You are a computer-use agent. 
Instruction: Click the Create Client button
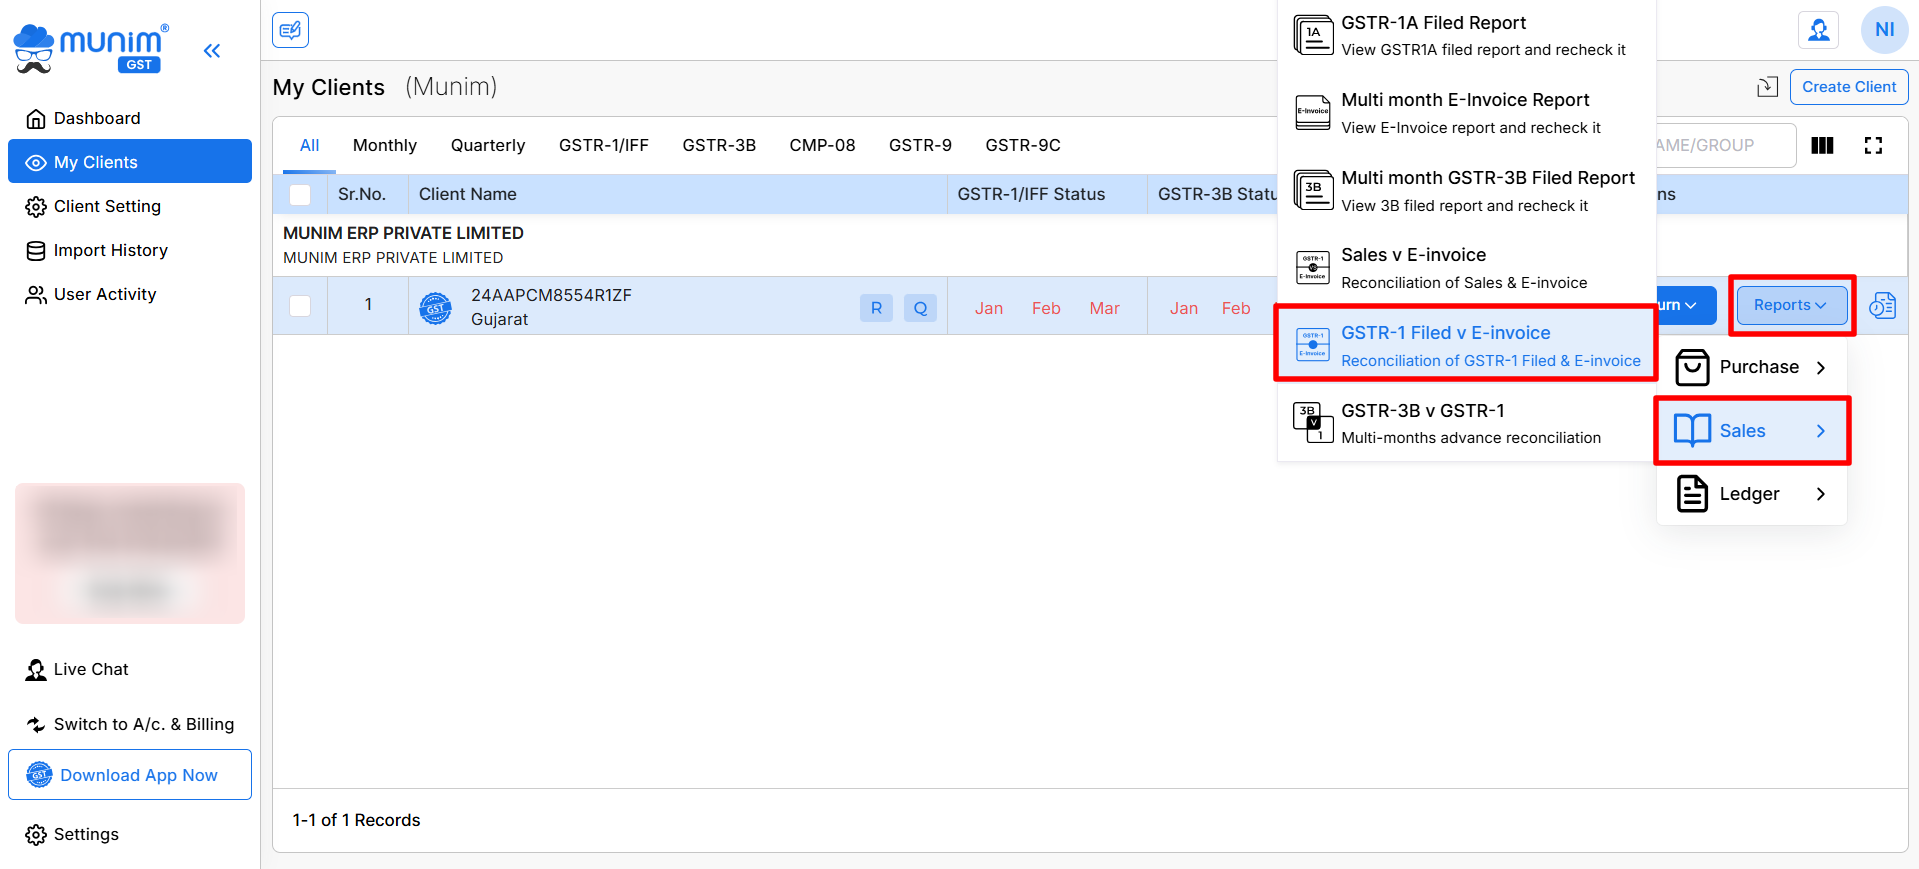pyautogui.click(x=1848, y=87)
